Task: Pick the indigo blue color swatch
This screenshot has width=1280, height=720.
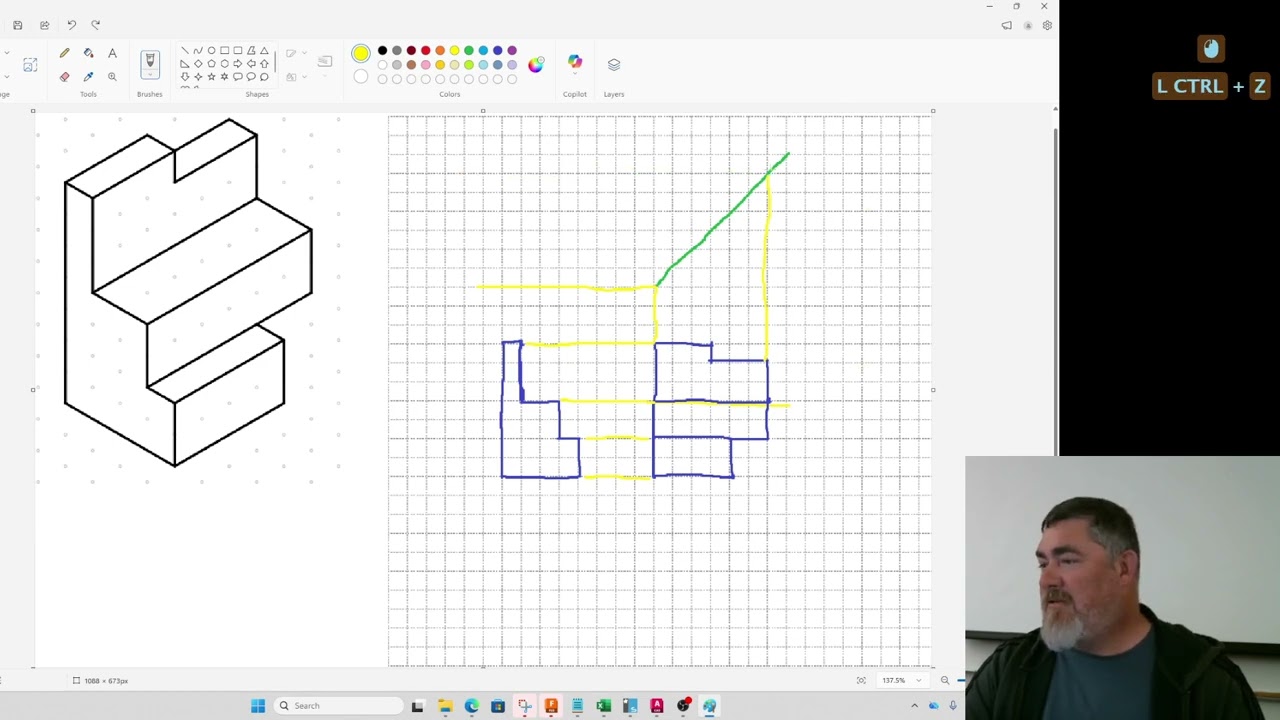Action: pos(498,50)
